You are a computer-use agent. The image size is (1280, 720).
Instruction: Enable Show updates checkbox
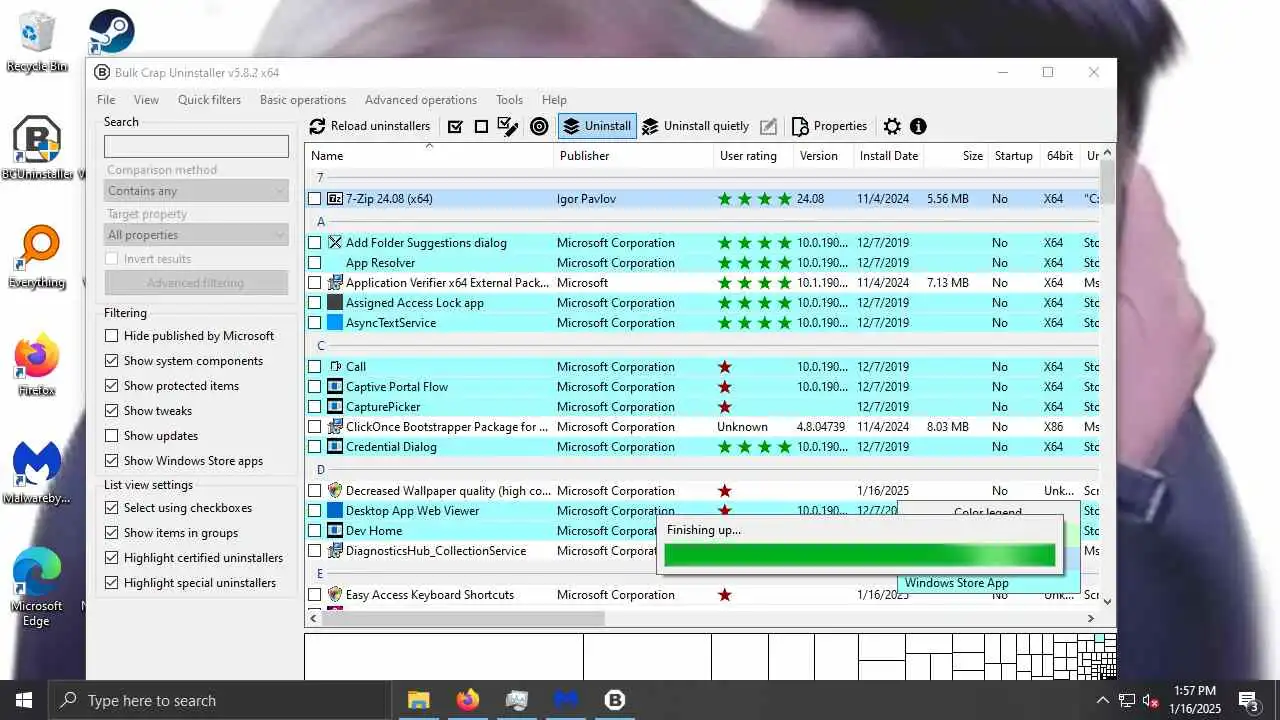(x=112, y=436)
